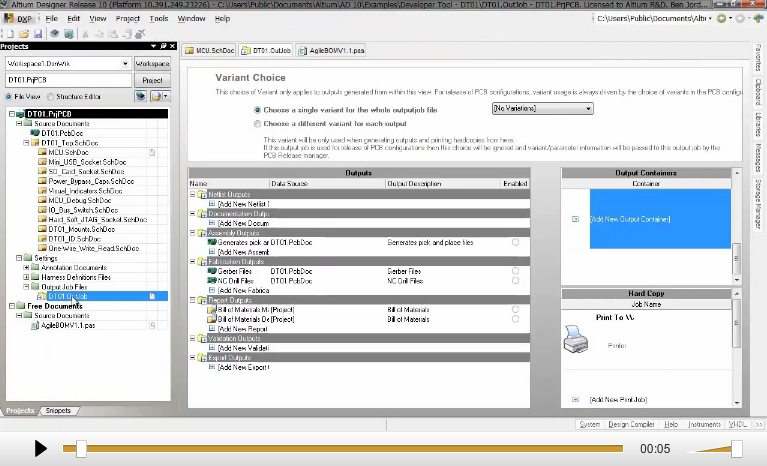
Task: Select Mini_USB_Socket.SchDoc in the tree
Action: [x=87, y=162]
